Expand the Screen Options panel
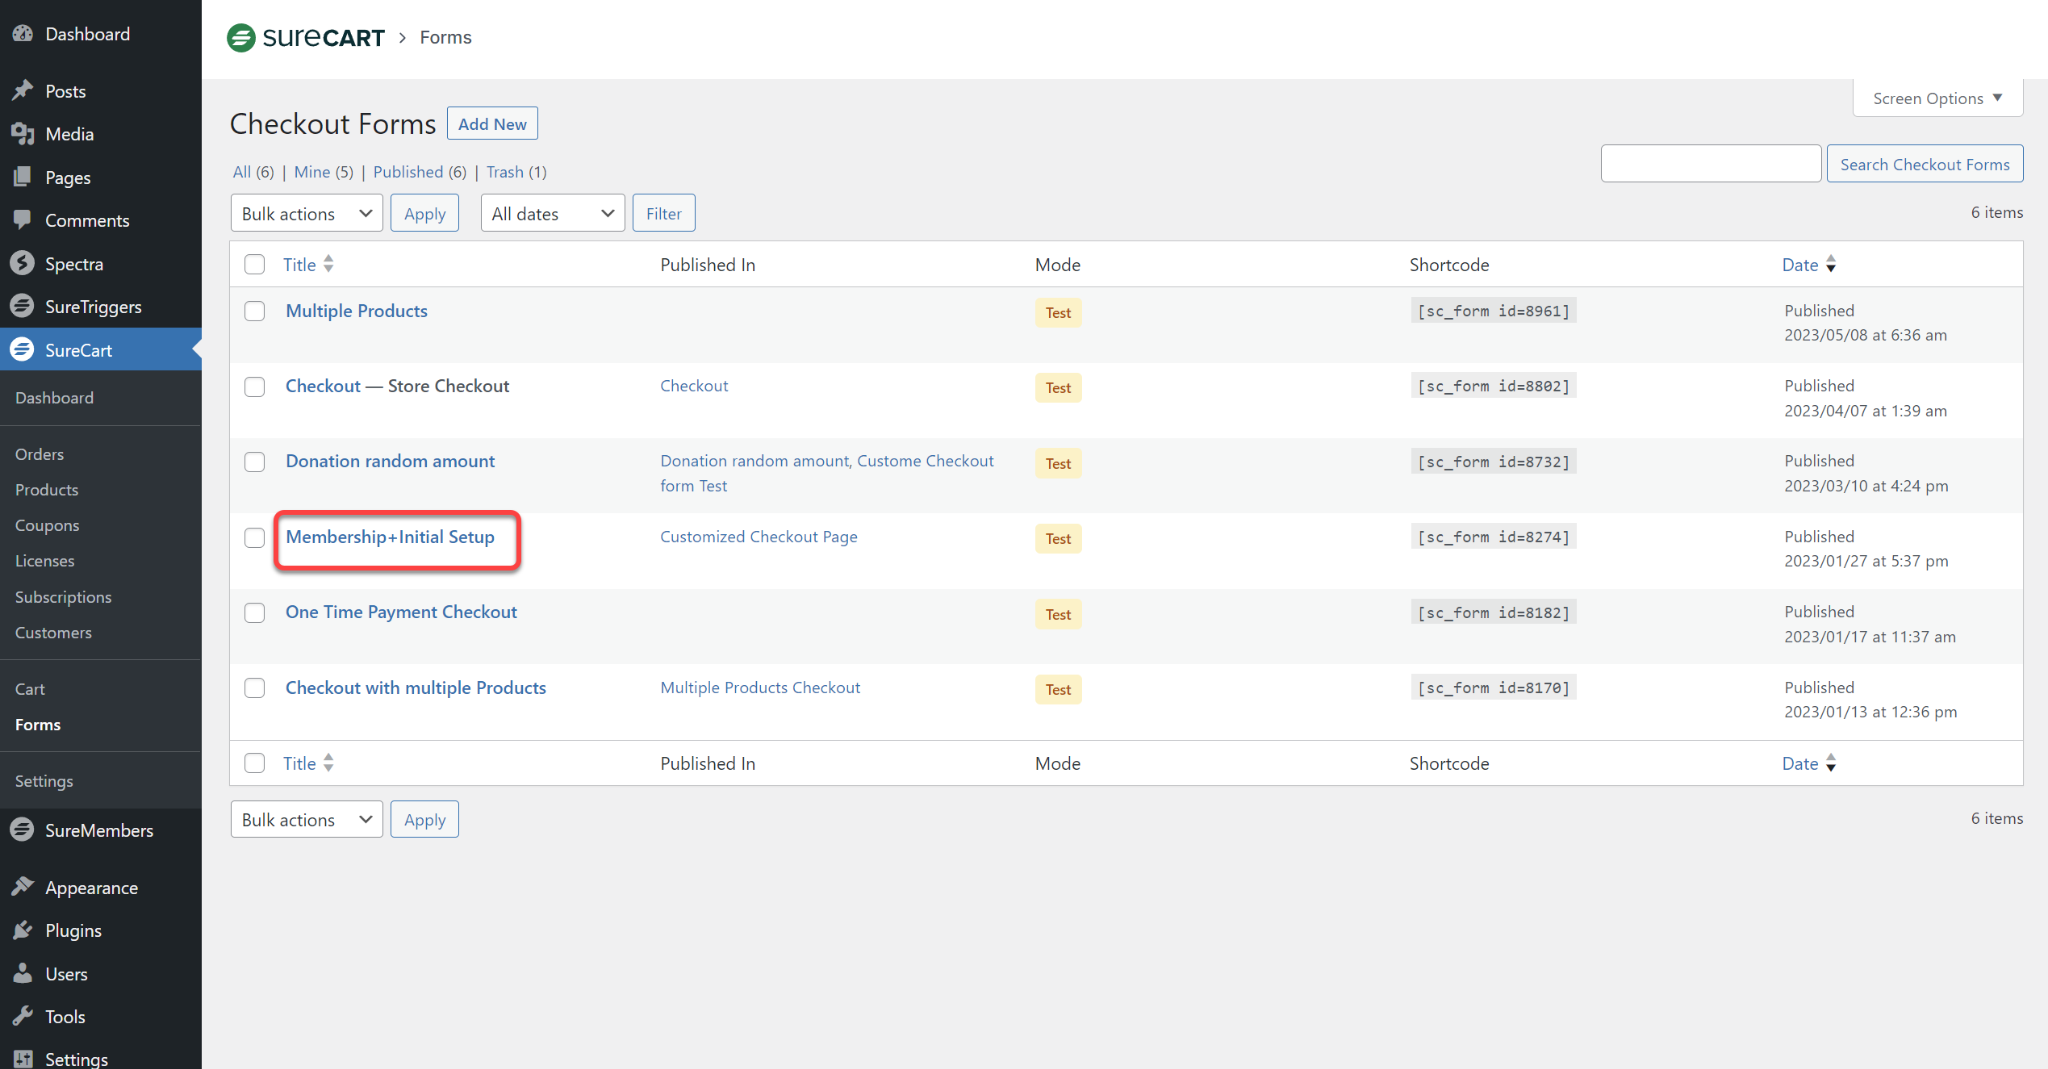Screen dimensions: 2048x1069 click(x=1937, y=98)
